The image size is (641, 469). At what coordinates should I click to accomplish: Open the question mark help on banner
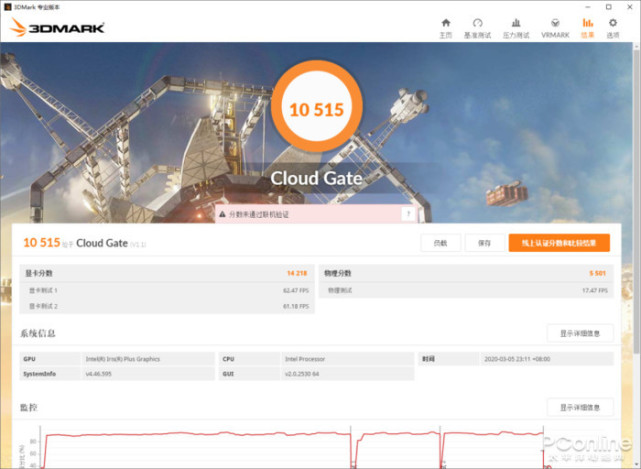408,214
